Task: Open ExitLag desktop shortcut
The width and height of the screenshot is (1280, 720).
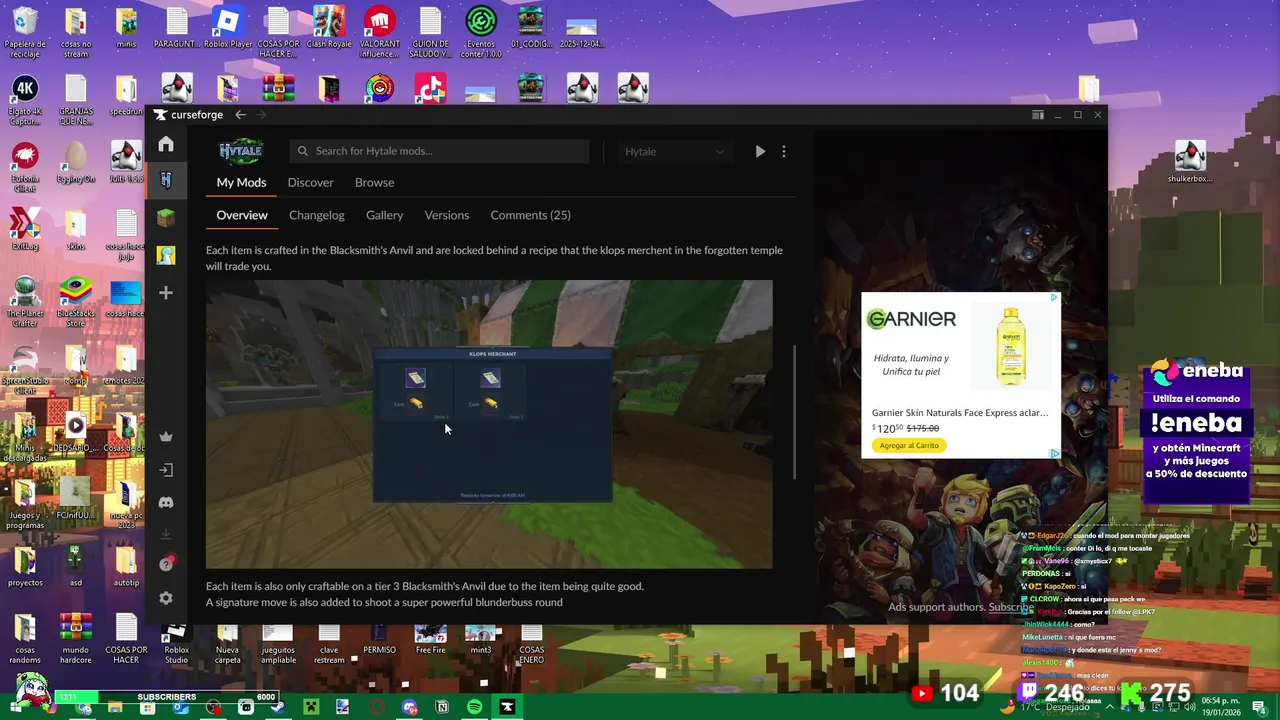Action: [25, 229]
